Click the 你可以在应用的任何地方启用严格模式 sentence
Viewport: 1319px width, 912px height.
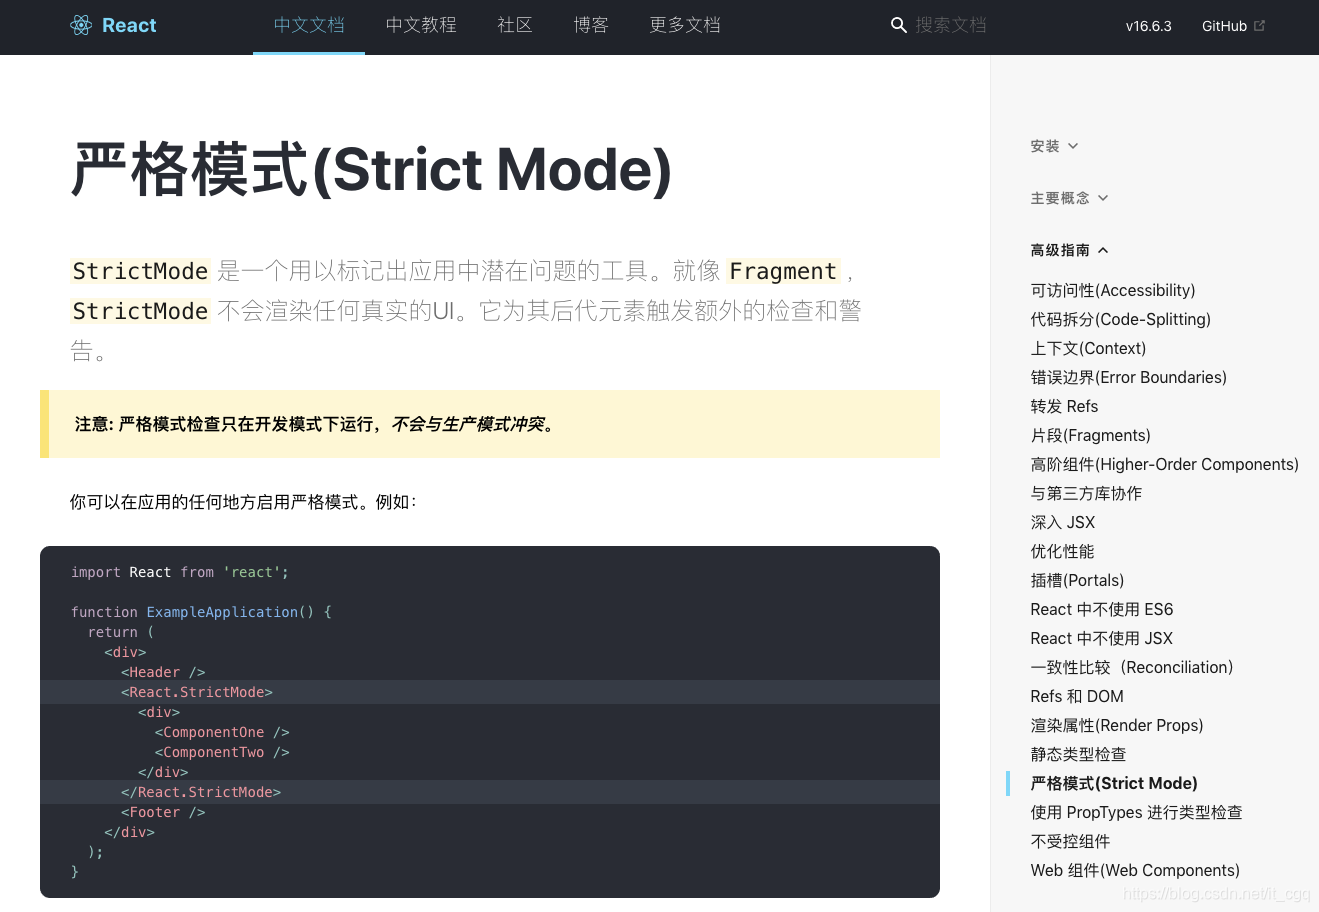point(243,502)
